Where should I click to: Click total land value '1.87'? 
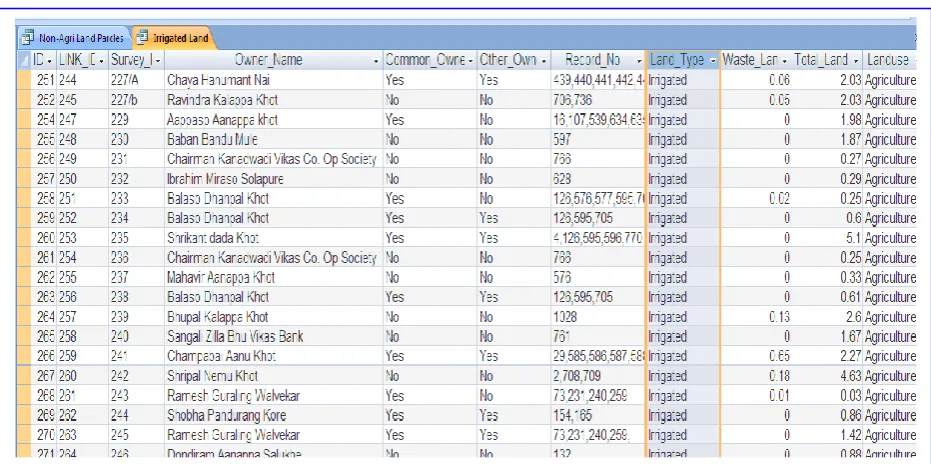click(x=827, y=139)
